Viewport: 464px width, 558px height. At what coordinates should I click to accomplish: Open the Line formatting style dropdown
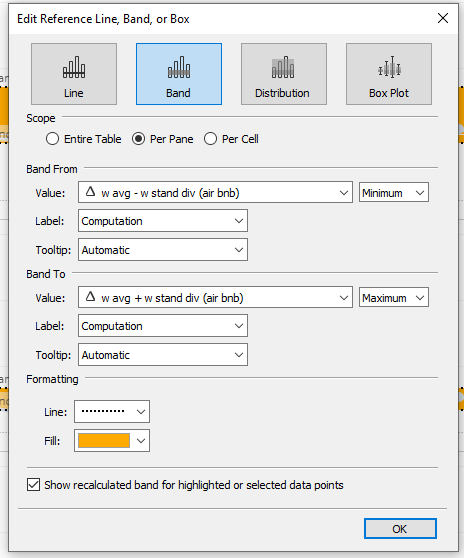click(x=112, y=411)
